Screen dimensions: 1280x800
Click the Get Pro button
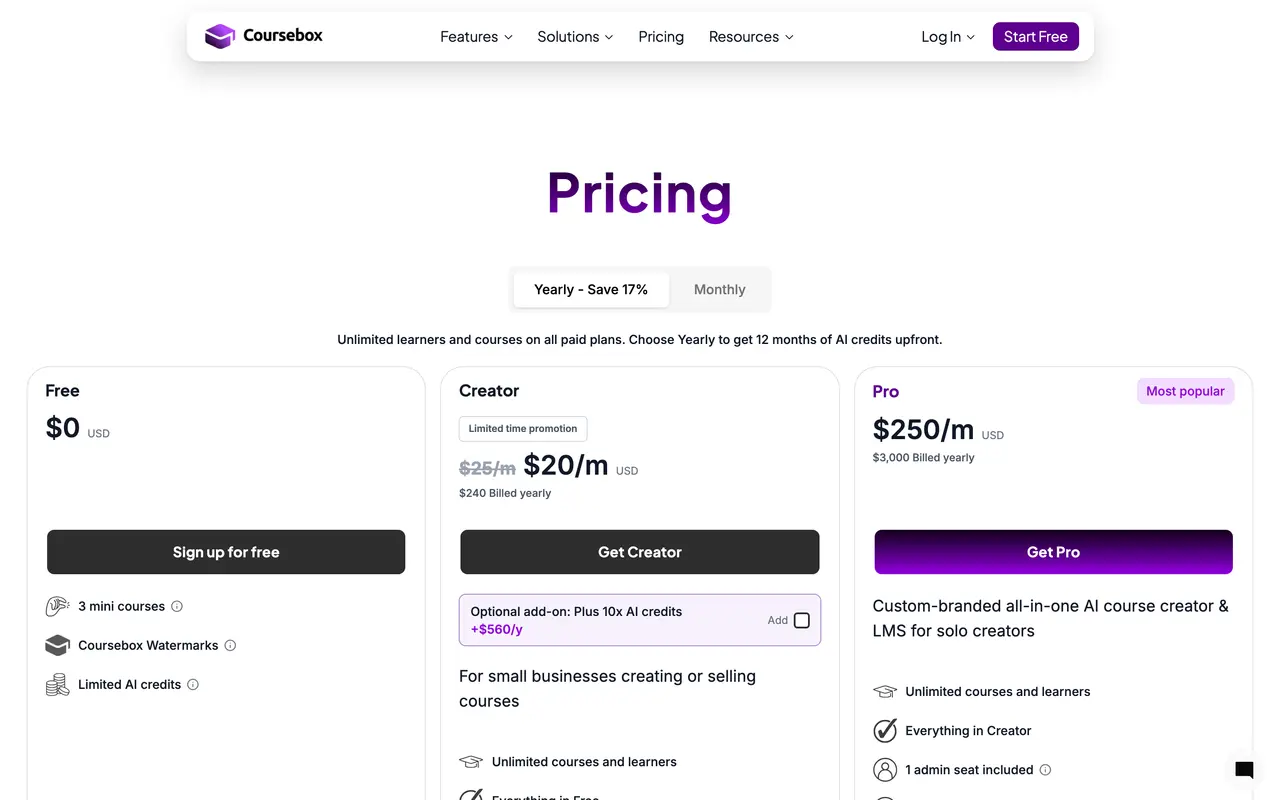coord(1053,552)
